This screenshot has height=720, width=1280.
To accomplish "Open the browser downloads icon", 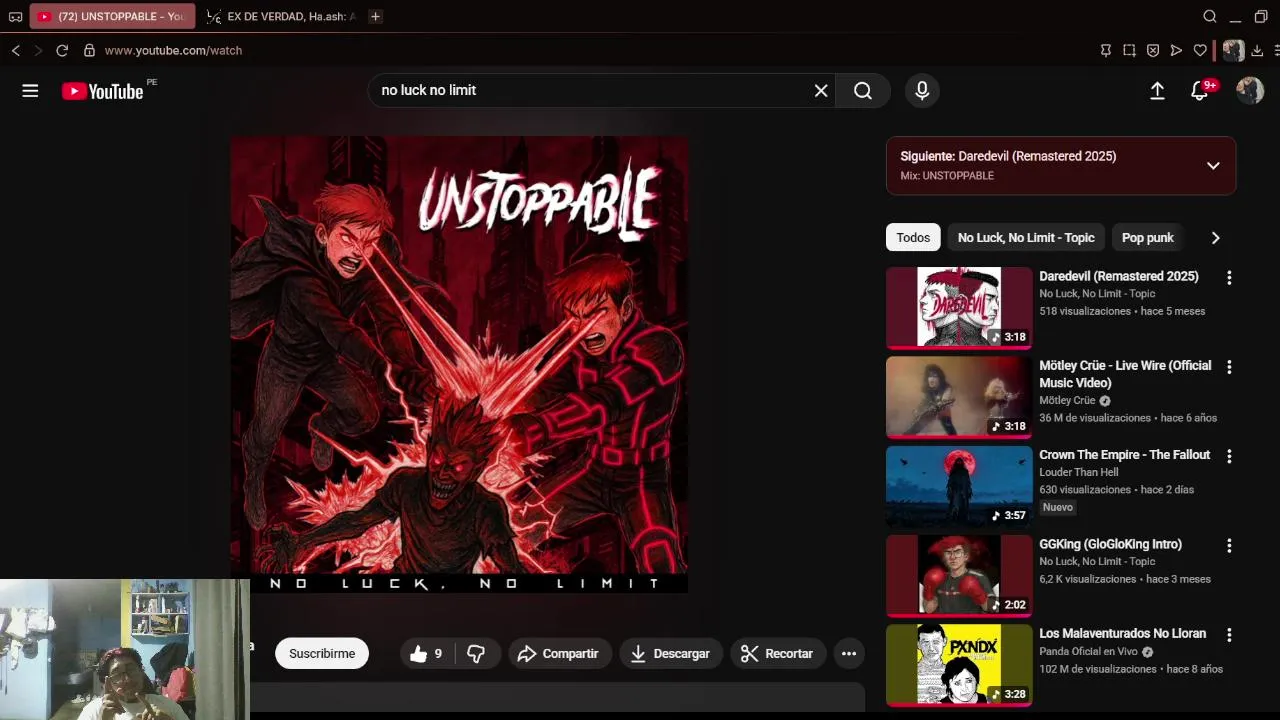I will click(x=1258, y=50).
